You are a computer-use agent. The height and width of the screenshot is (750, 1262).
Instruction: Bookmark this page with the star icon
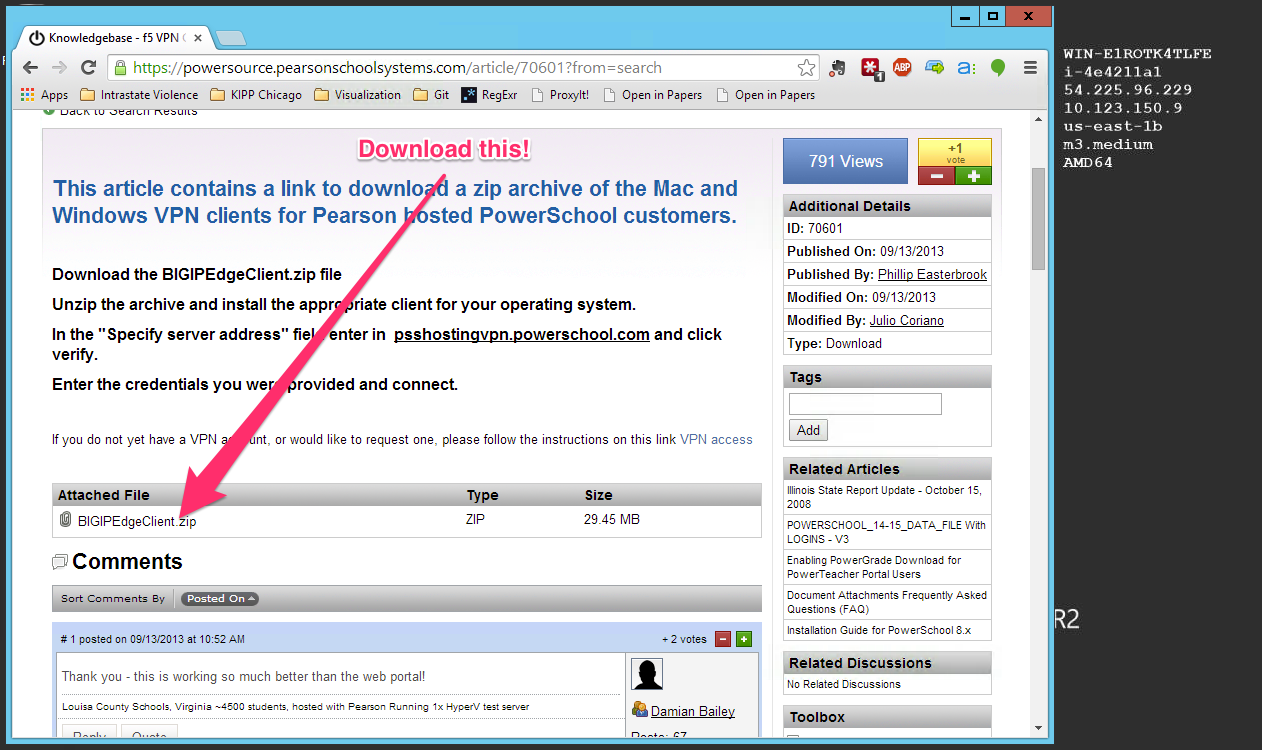pos(806,68)
